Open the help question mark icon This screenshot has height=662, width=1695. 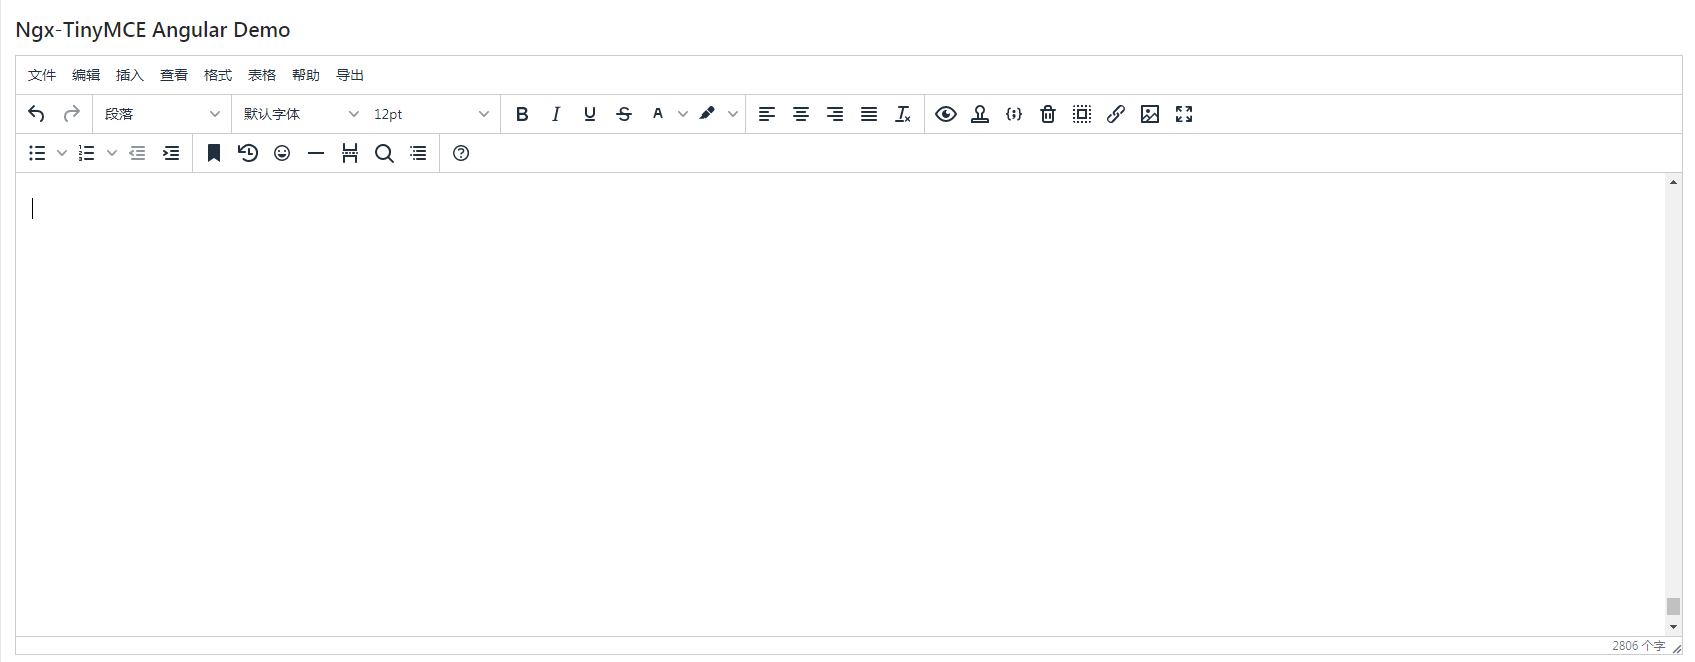tap(461, 153)
